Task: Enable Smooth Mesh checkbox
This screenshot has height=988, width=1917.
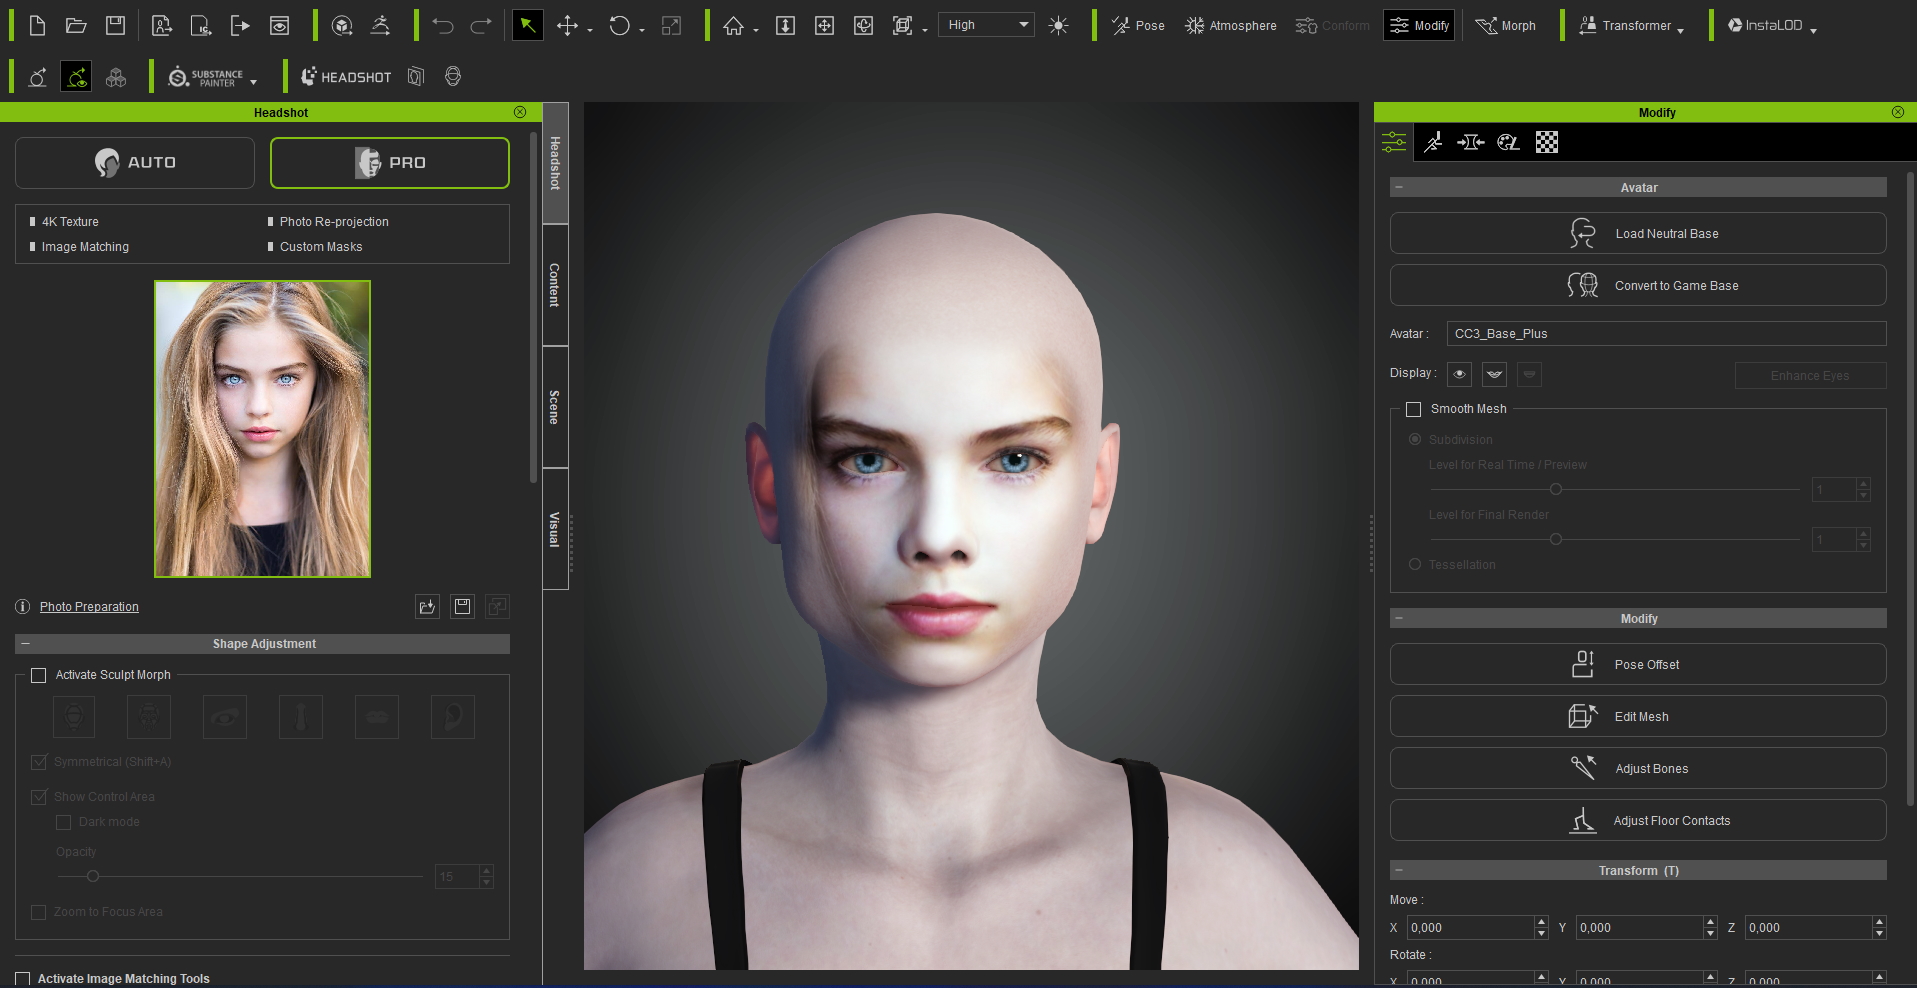Action: pyautogui.click(x=1414, y=409)
